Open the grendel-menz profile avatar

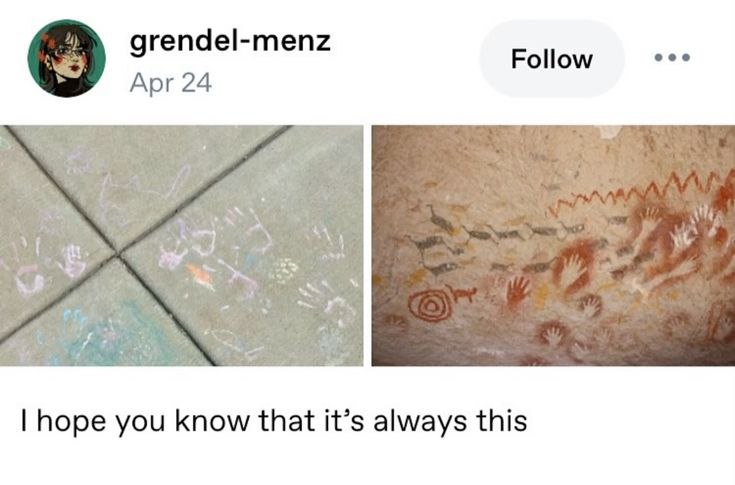(x=67, y=58)
